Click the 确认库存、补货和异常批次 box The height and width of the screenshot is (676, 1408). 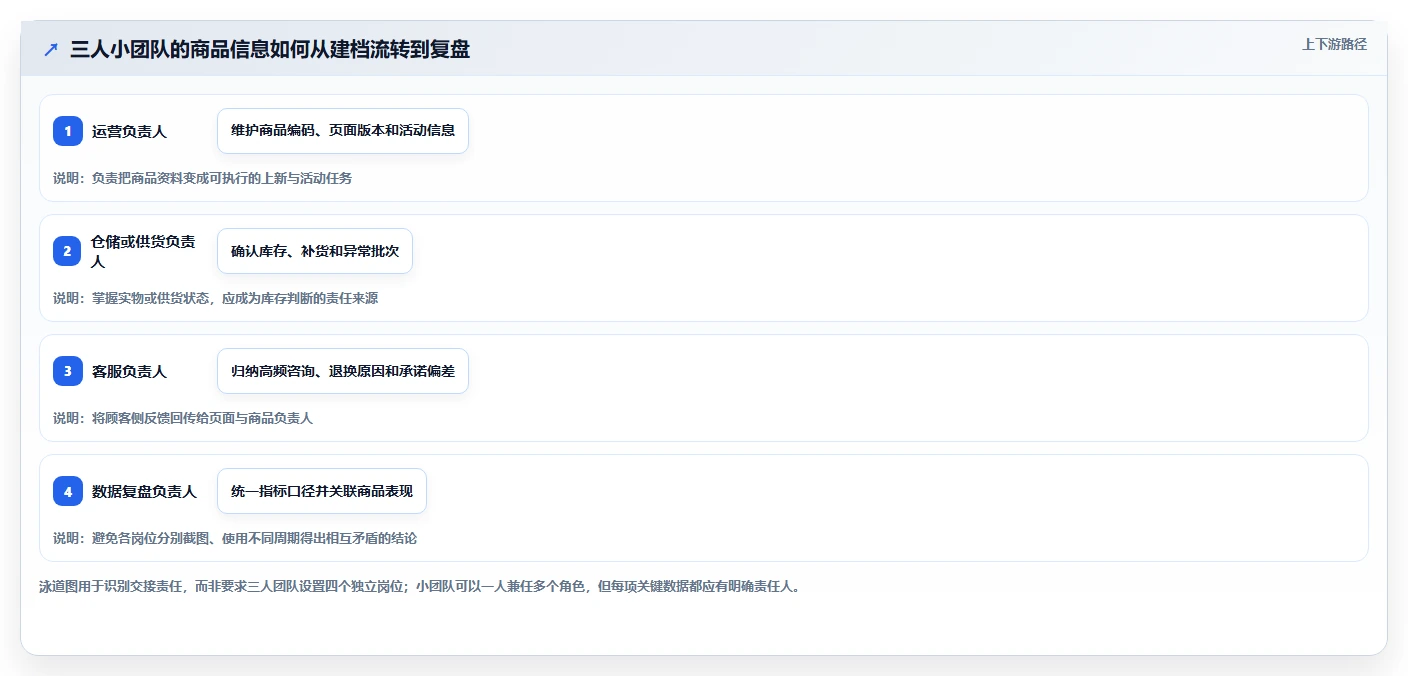click(x=315, y=251)
